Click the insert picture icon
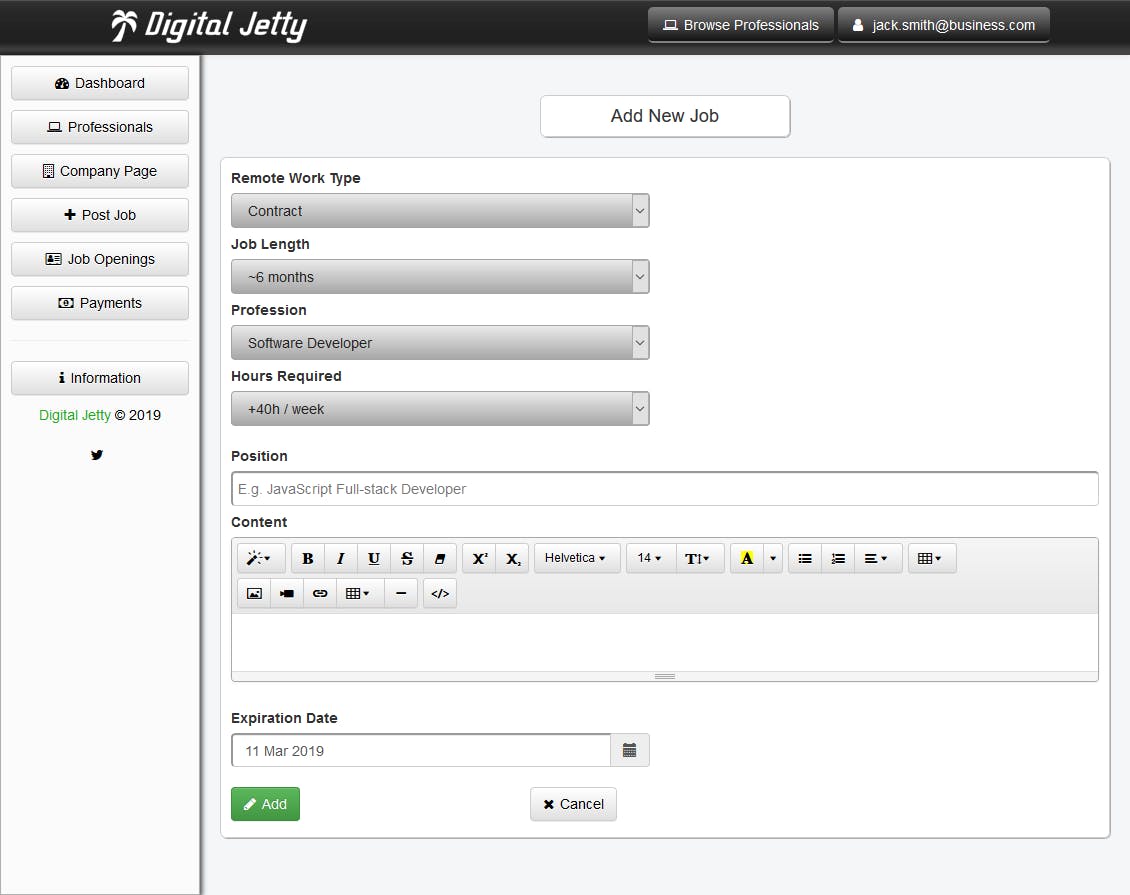This screenshot has width=1130, height=895. tap(254, 594)
